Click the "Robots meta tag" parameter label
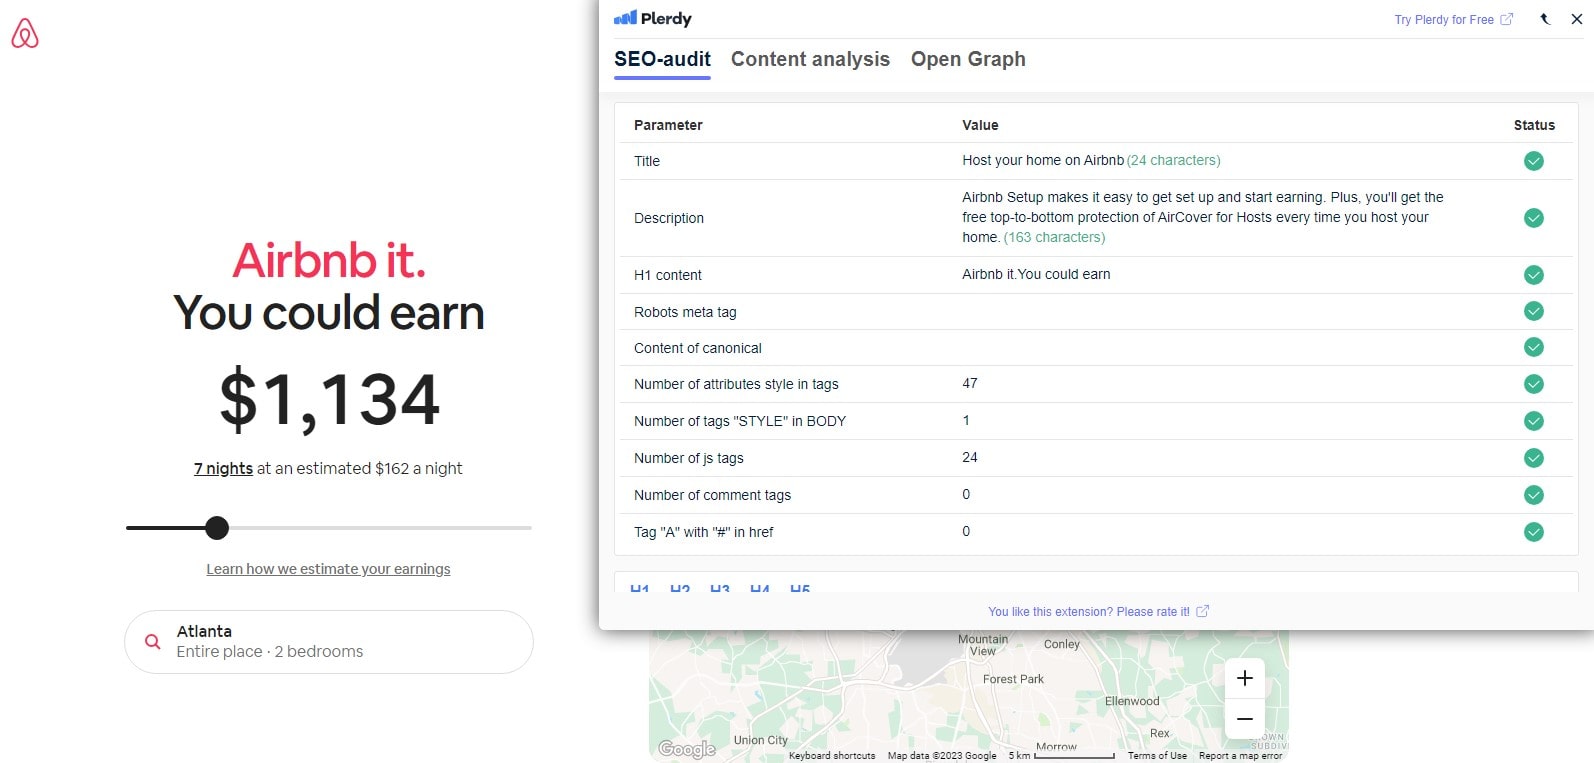 tap(685, 312)
